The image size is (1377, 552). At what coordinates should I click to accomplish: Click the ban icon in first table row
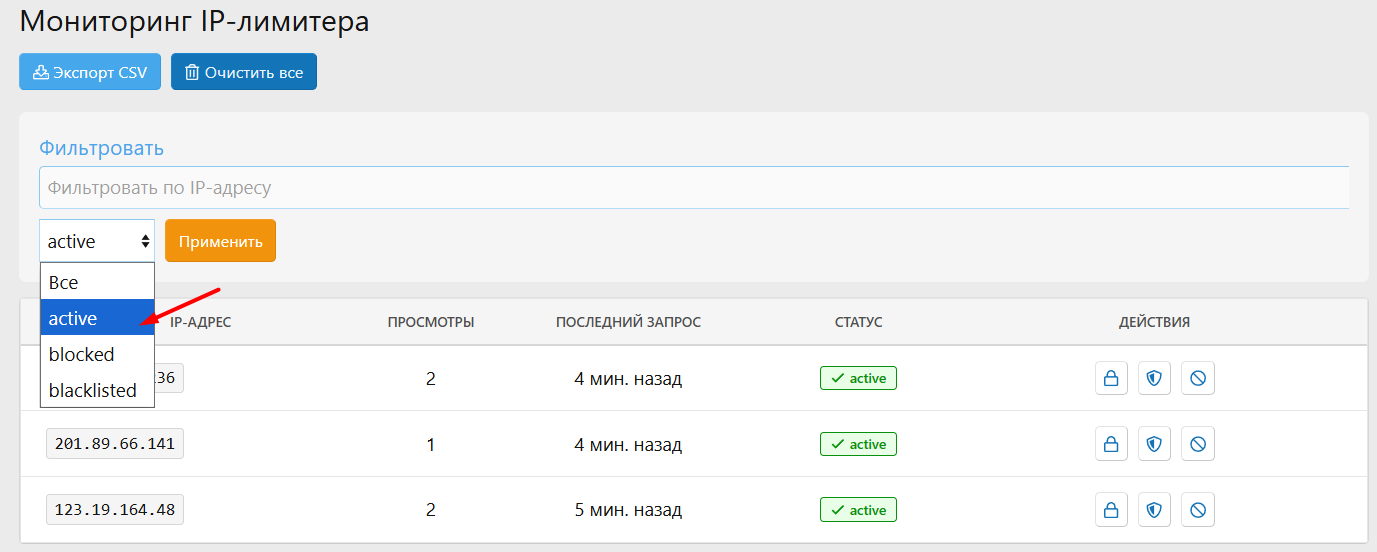point(1197,379)
